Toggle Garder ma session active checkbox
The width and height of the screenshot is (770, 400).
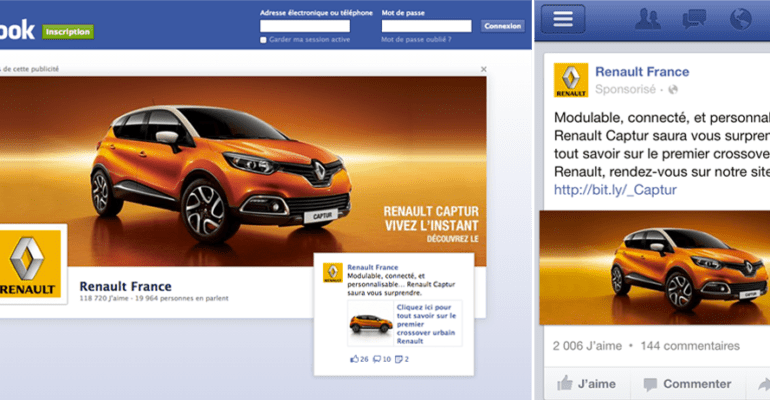(x=263, y=40)
